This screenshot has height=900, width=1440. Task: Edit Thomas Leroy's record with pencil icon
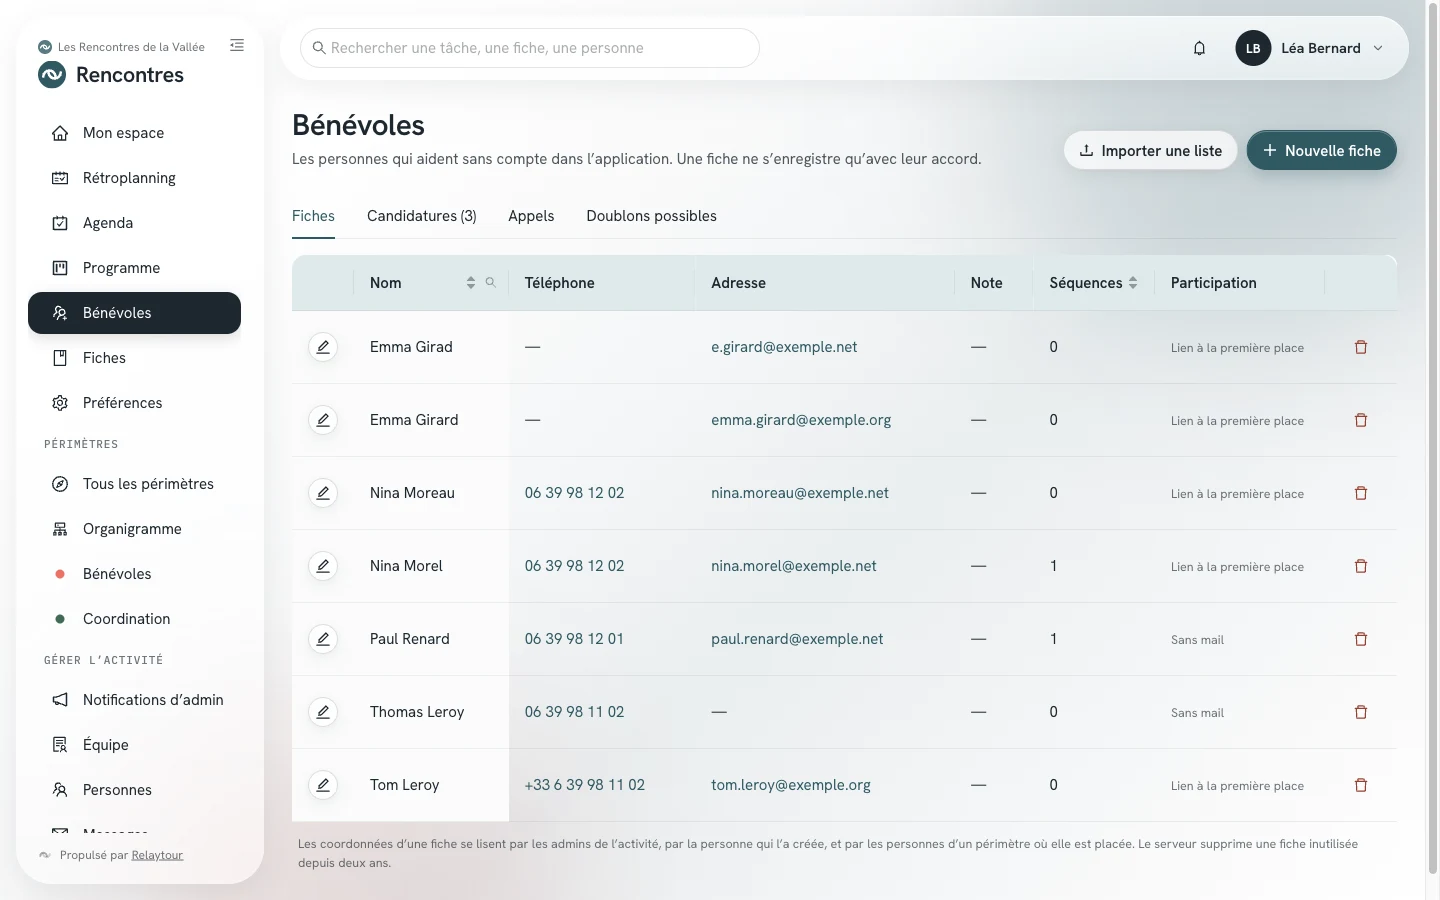pyautogui.click(x=323, y=712)
